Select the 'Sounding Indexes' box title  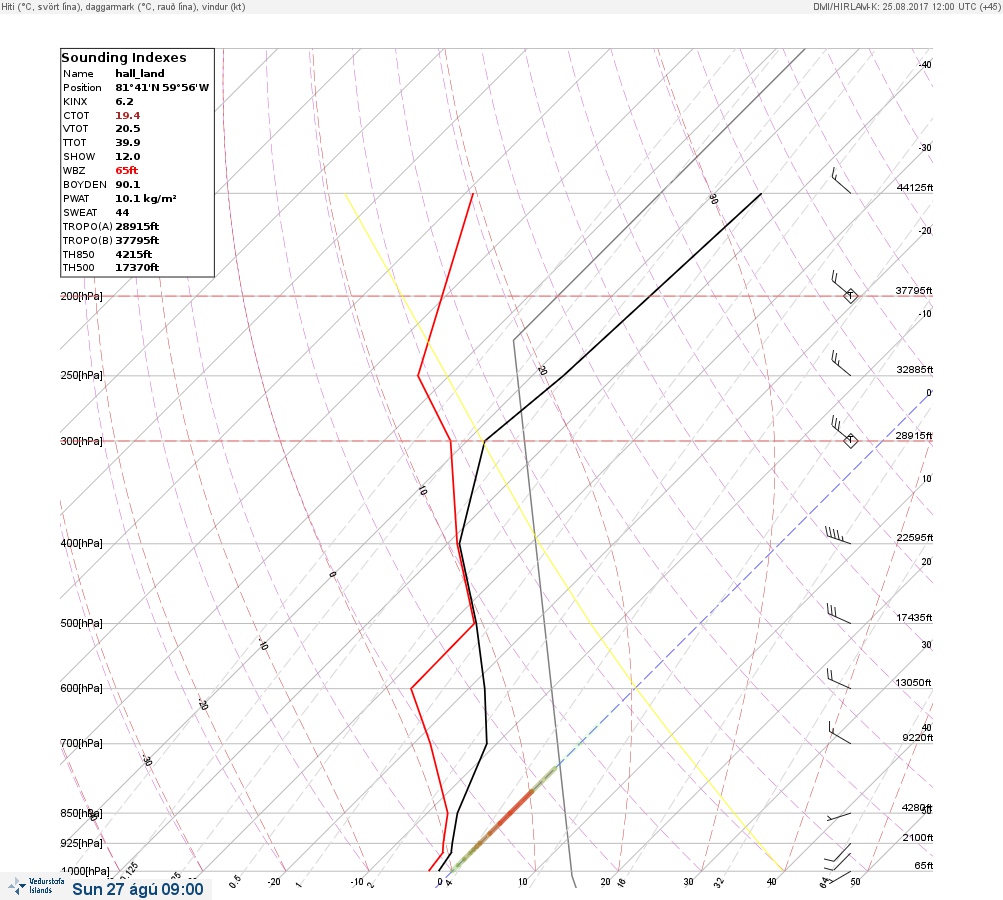tap(123, 58)
